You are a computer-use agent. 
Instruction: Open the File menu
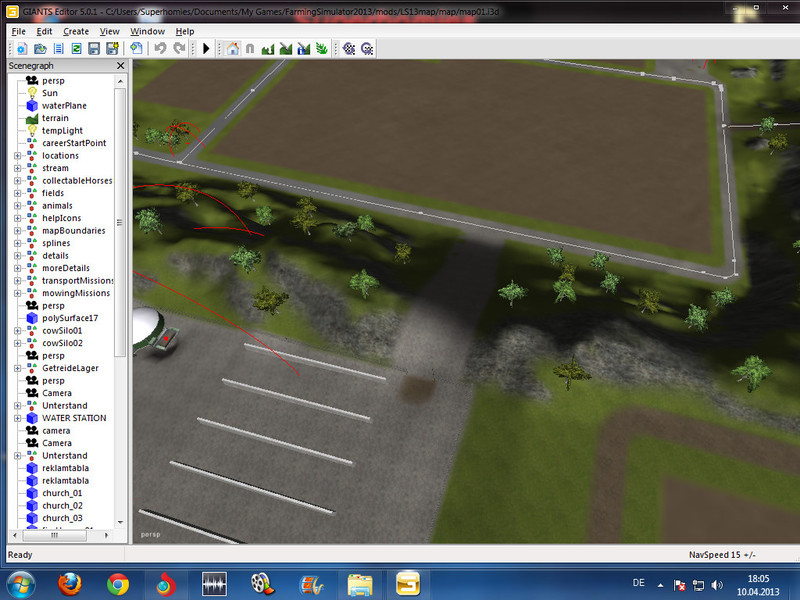point(18,31)
